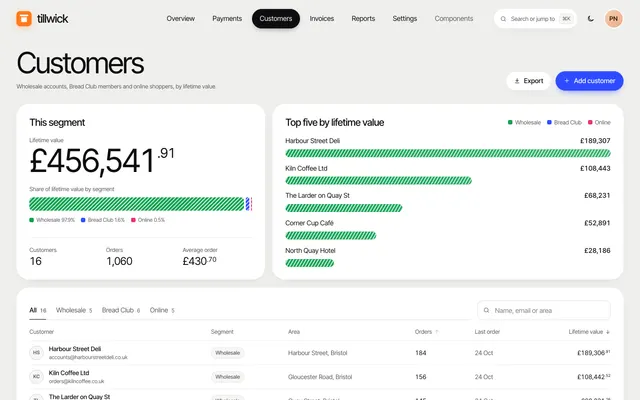Click the accounts@harbourstreetdeli.co.uk email
Screen dimensions: 640x400
(x=88, y=357)
